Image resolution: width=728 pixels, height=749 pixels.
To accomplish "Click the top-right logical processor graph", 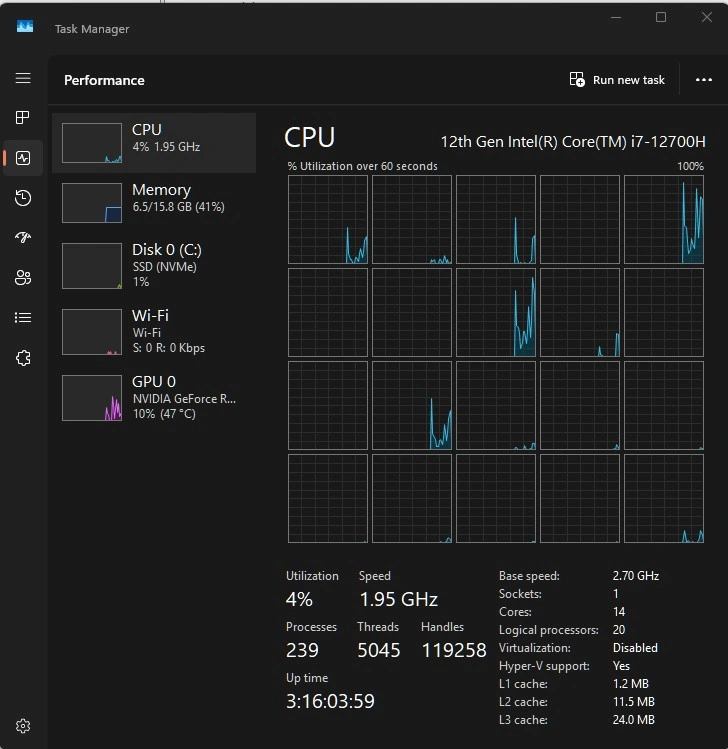I will pos(664,219).
